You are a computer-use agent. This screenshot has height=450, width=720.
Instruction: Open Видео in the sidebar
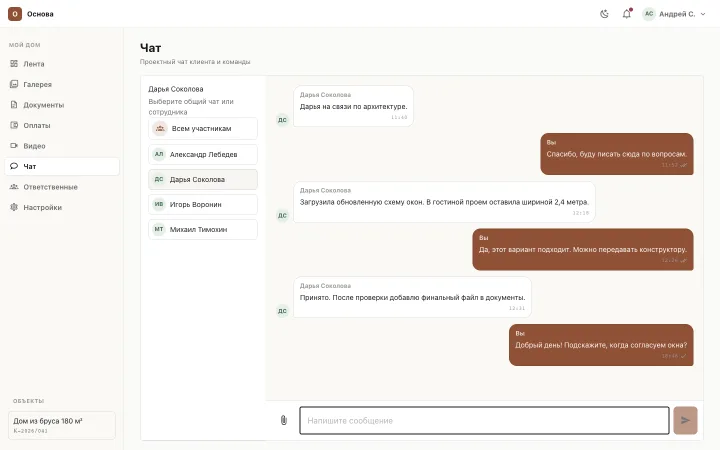pyautogui.click(x=62, y=146)
